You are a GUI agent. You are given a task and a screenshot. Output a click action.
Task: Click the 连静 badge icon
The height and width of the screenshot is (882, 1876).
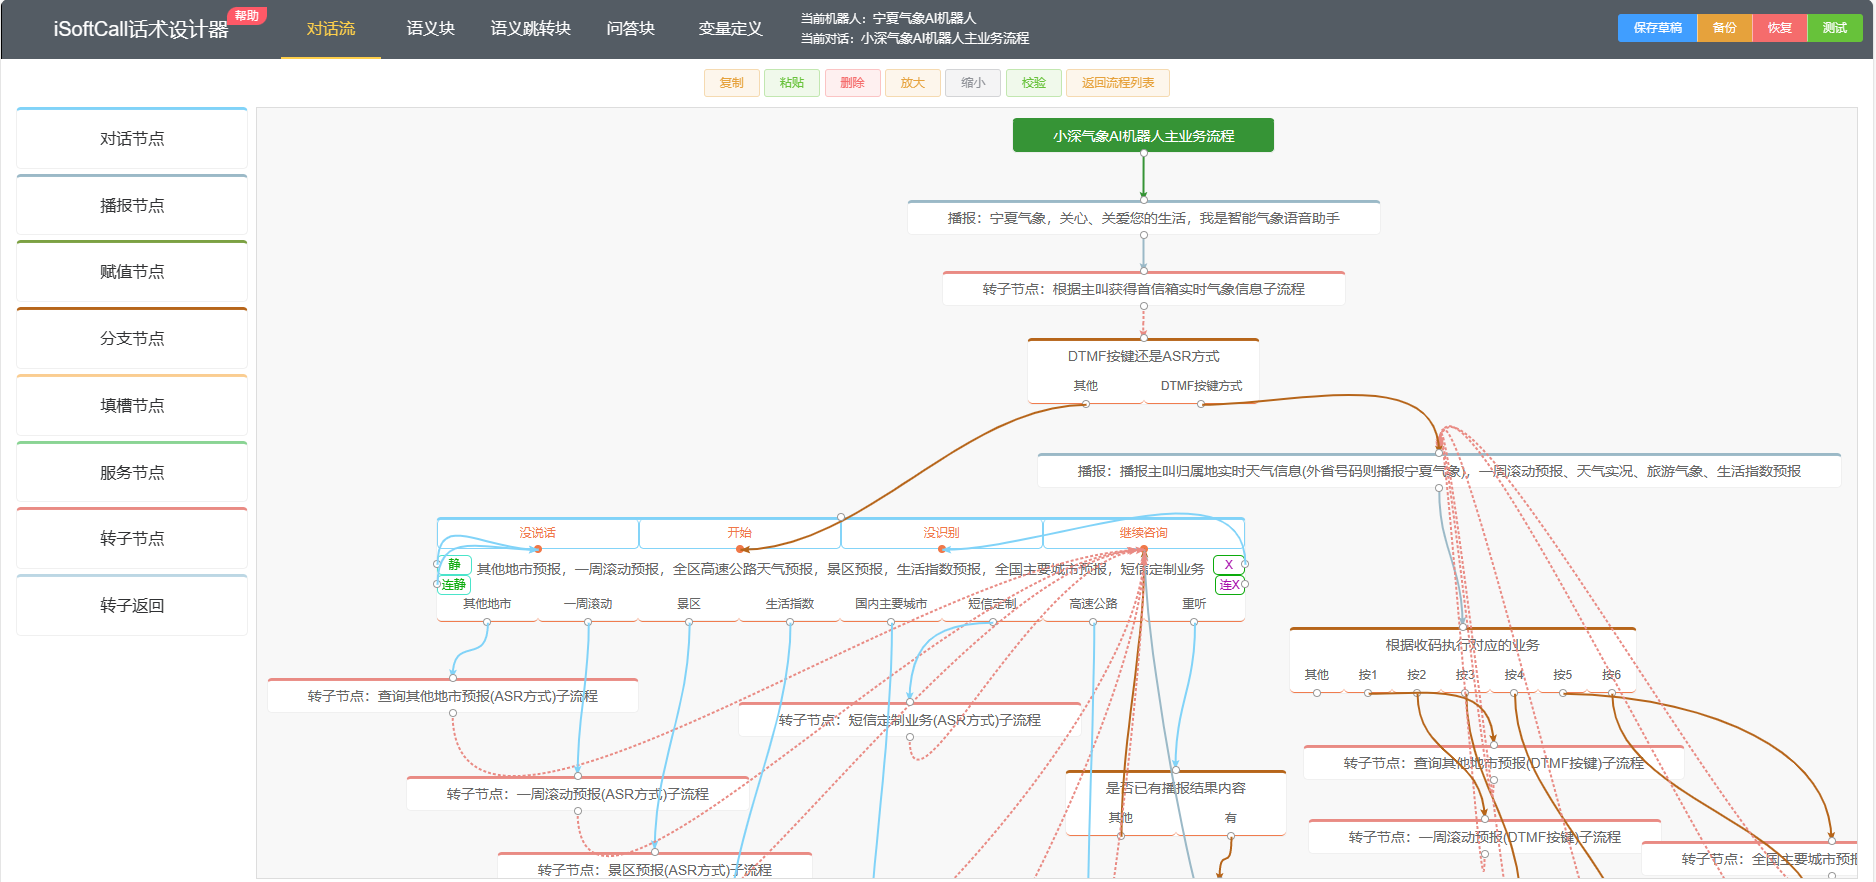pos(455,585)
